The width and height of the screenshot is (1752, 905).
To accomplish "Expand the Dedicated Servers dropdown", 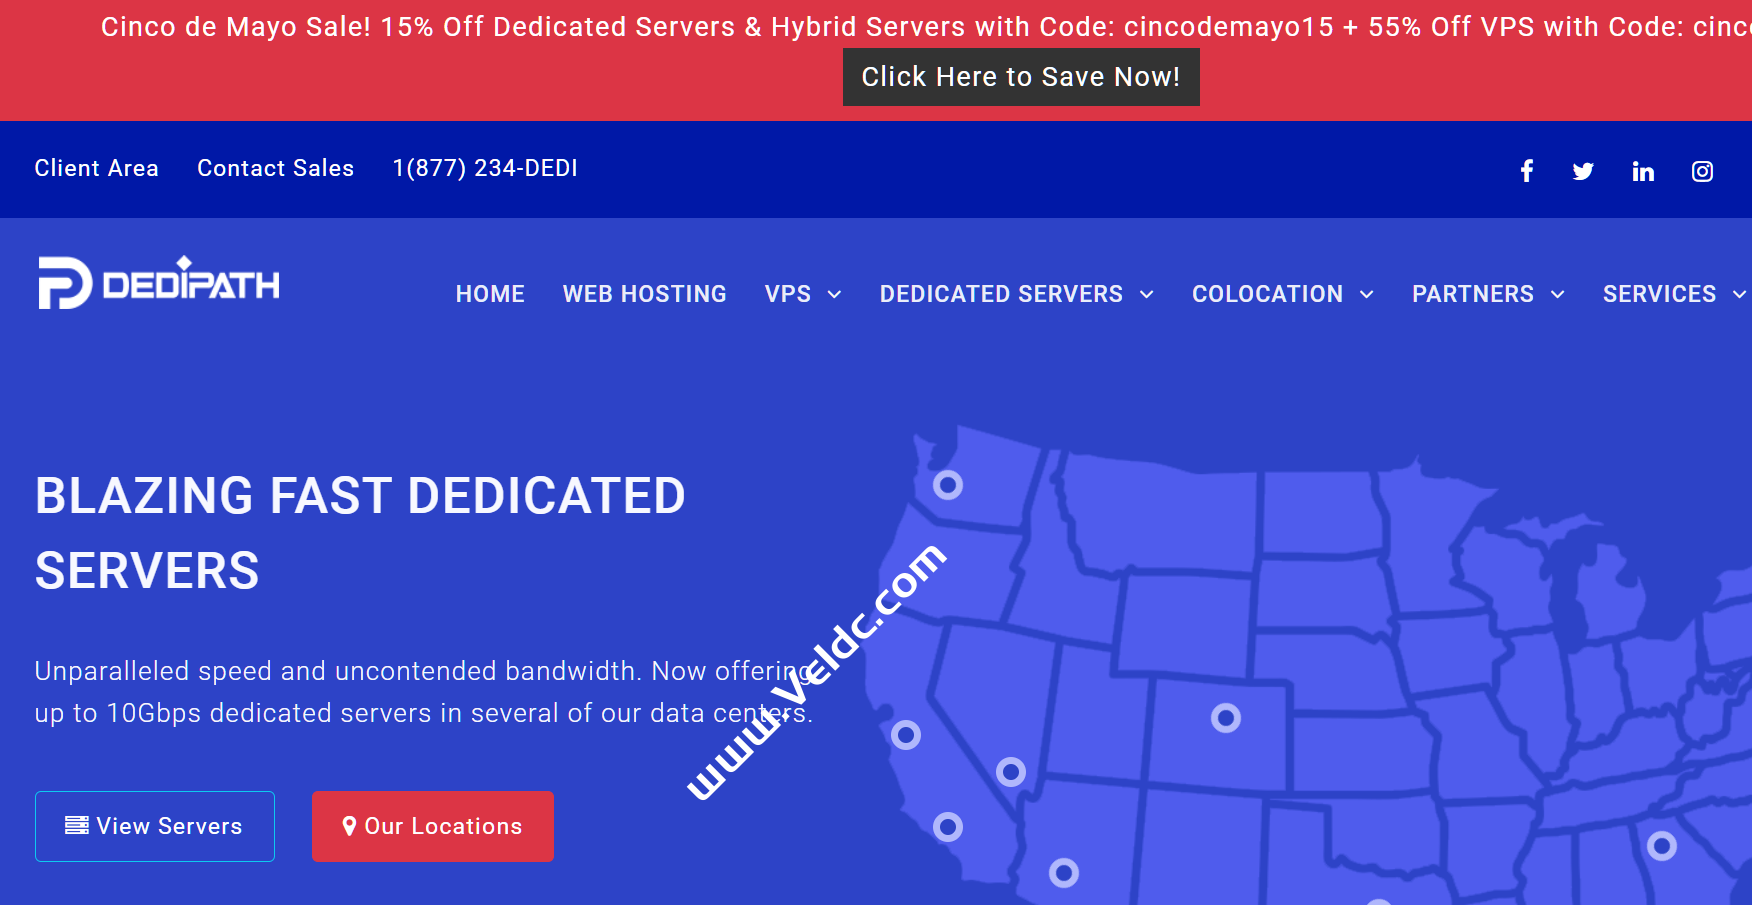I will pyautogui.click(x=1016, y=294).
